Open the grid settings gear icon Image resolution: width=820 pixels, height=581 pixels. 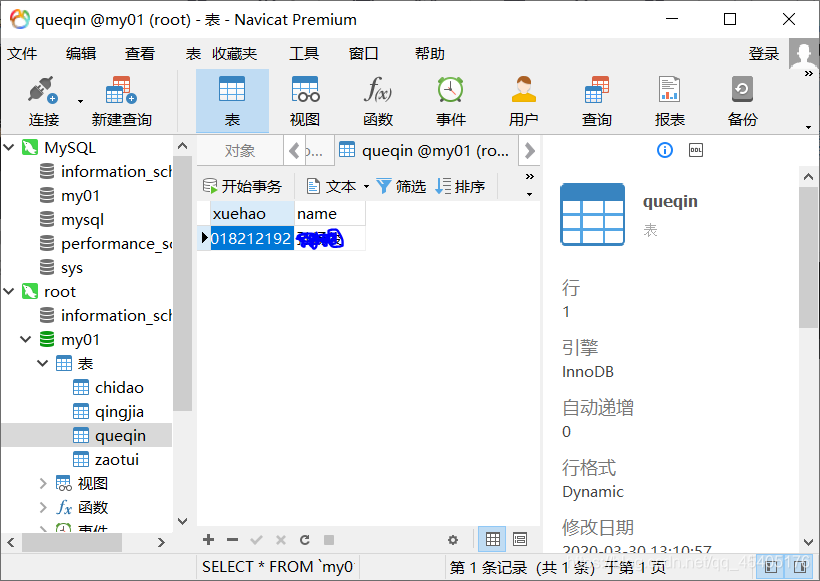453,540
